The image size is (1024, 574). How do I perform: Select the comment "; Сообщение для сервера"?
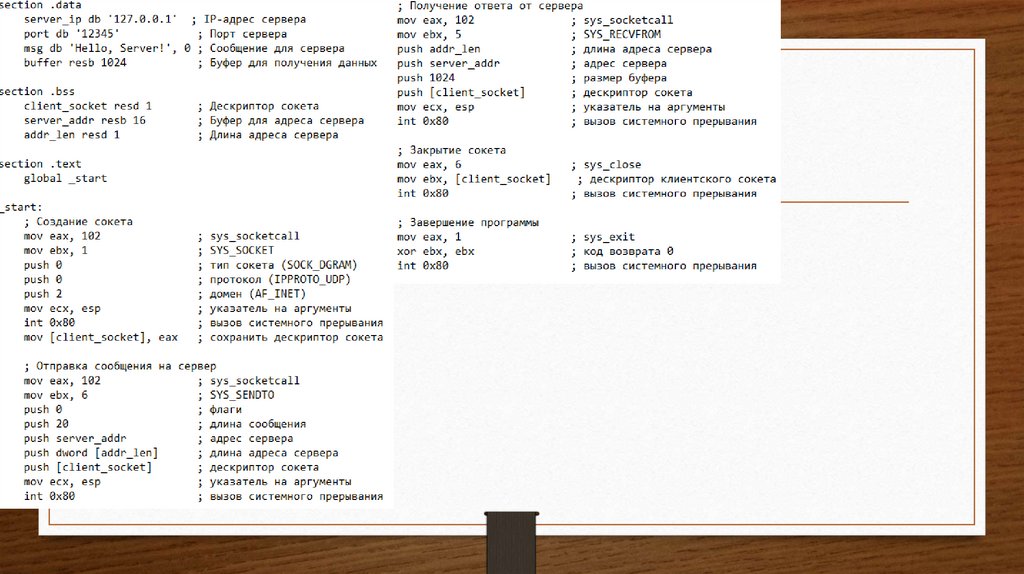click(271, 48)
